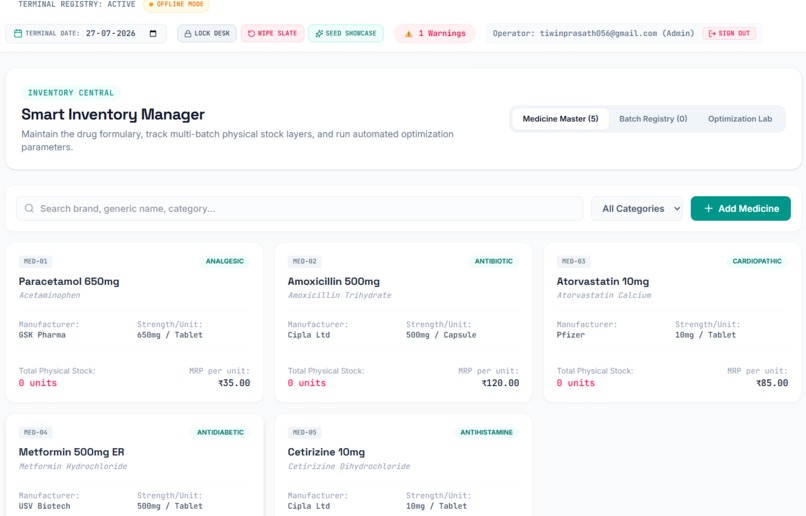
Task: Click the Atorvastatin Calcium generic name
Action: [x=603, y=296]
